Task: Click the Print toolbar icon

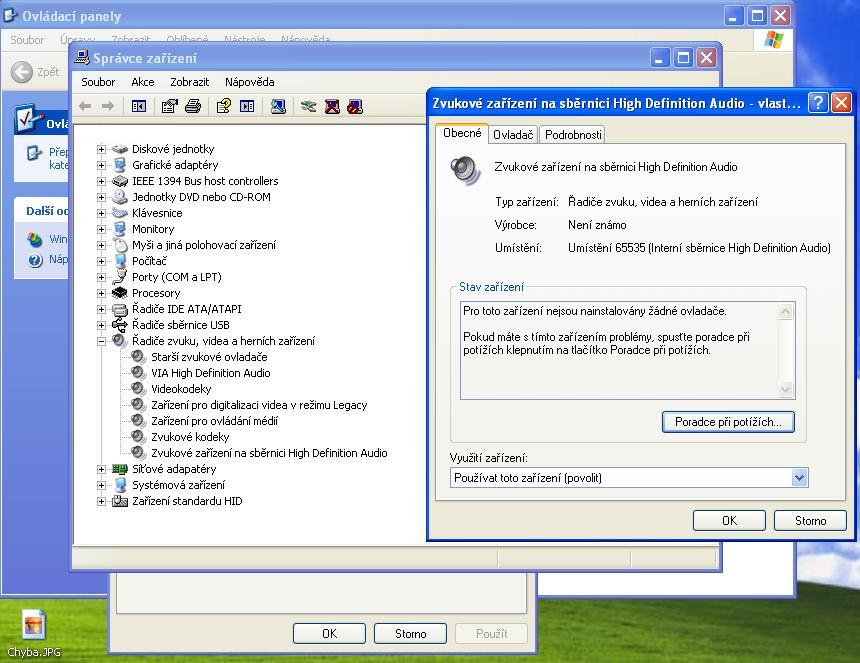Action: [193, 106]
